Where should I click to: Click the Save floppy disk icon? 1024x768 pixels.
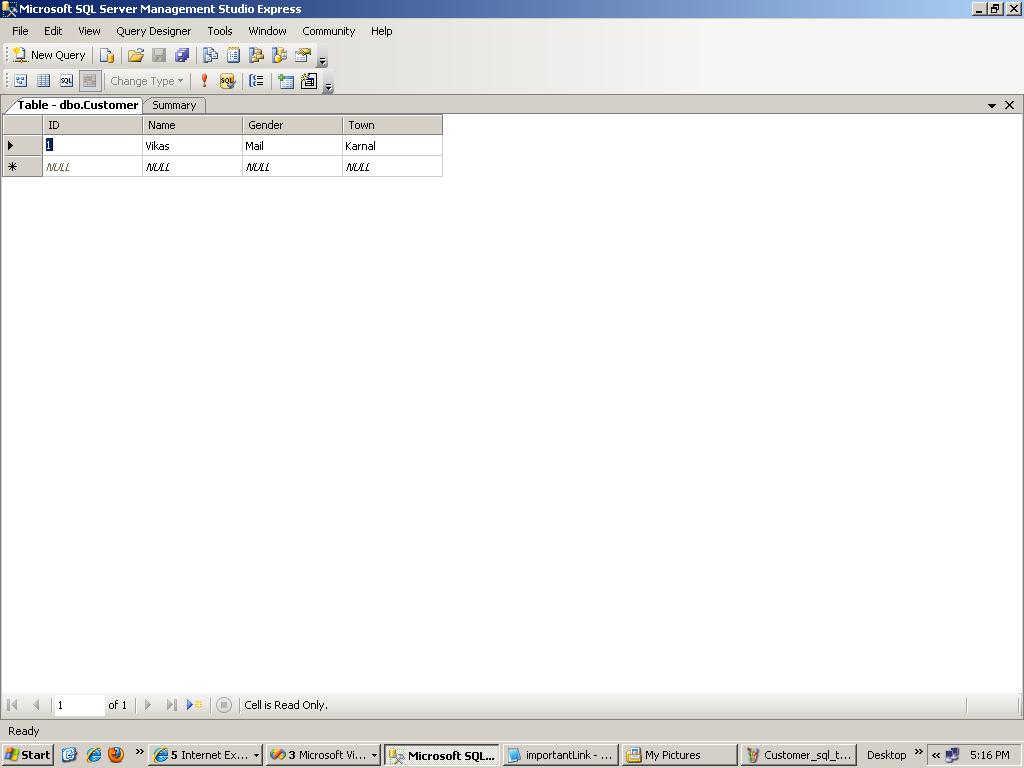pos(159,56)
